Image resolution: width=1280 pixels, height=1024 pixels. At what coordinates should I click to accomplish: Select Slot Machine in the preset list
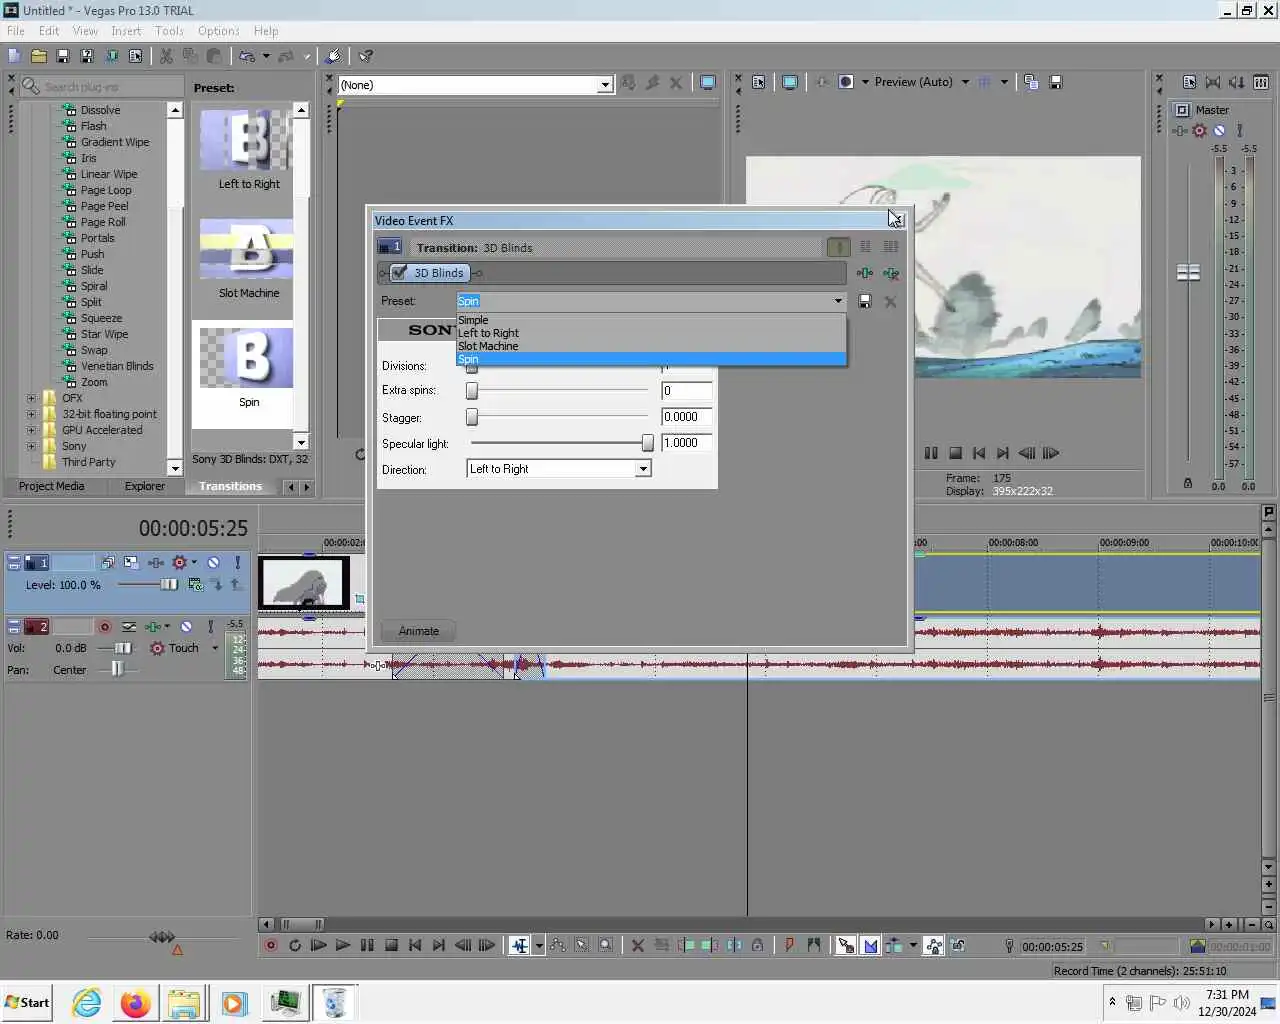651,346
